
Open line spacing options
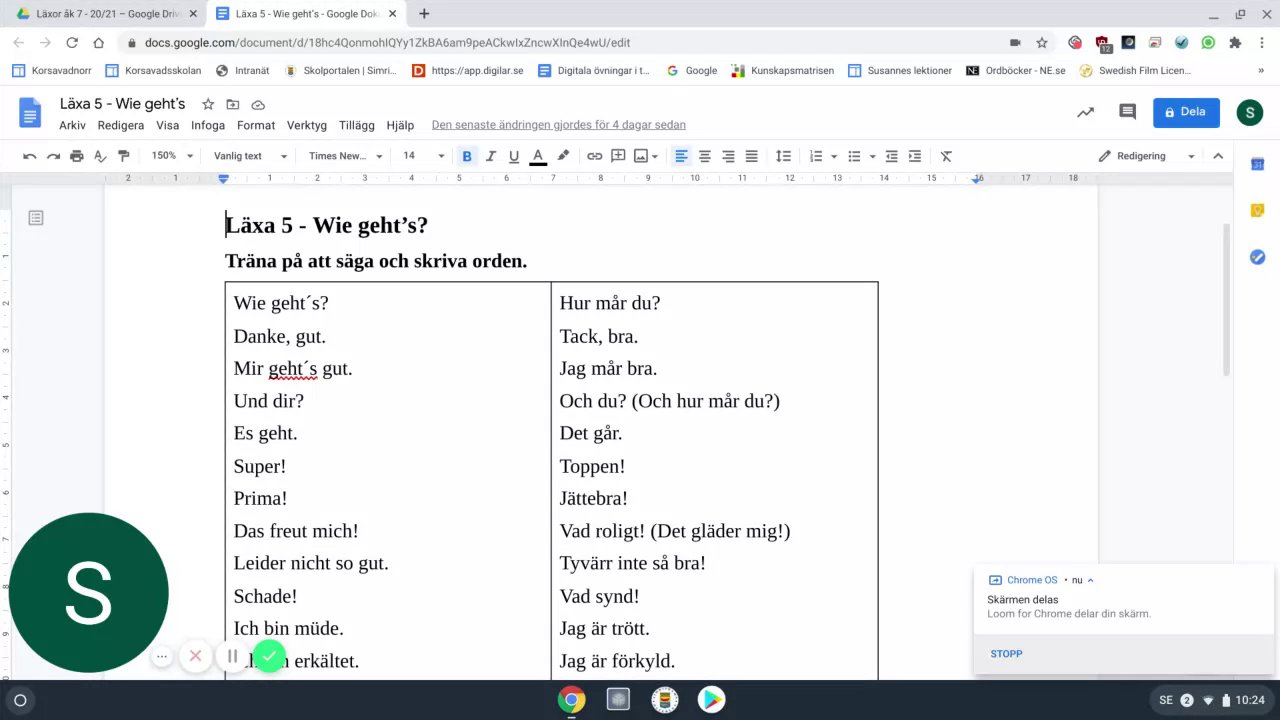point(783,156)
